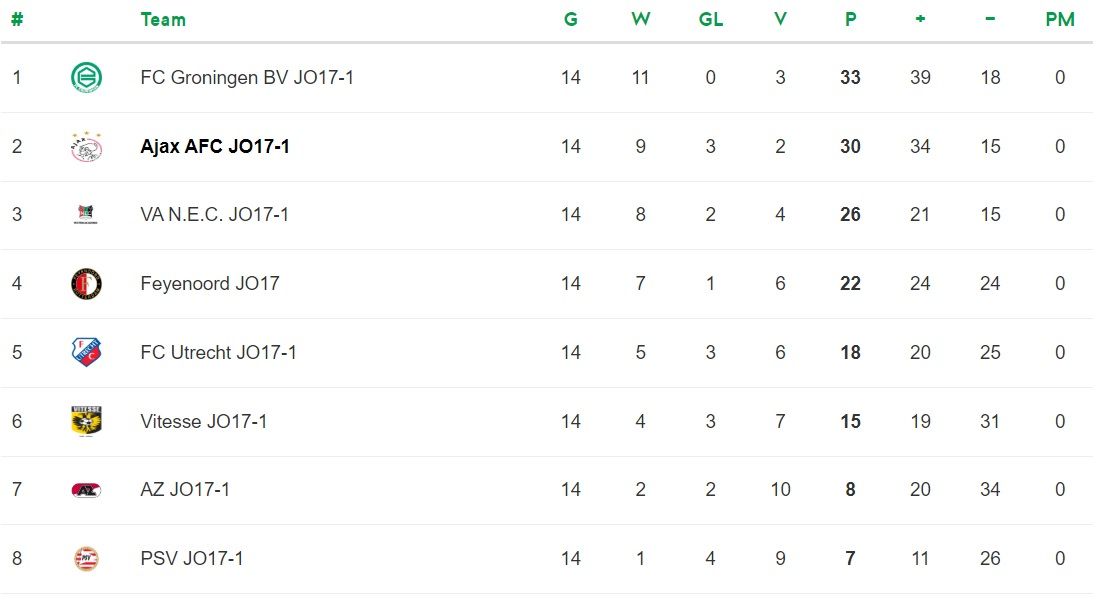Click the Vitesse club crest
This screenshot has width=1098, height=601.
click(x=86, y=421)
